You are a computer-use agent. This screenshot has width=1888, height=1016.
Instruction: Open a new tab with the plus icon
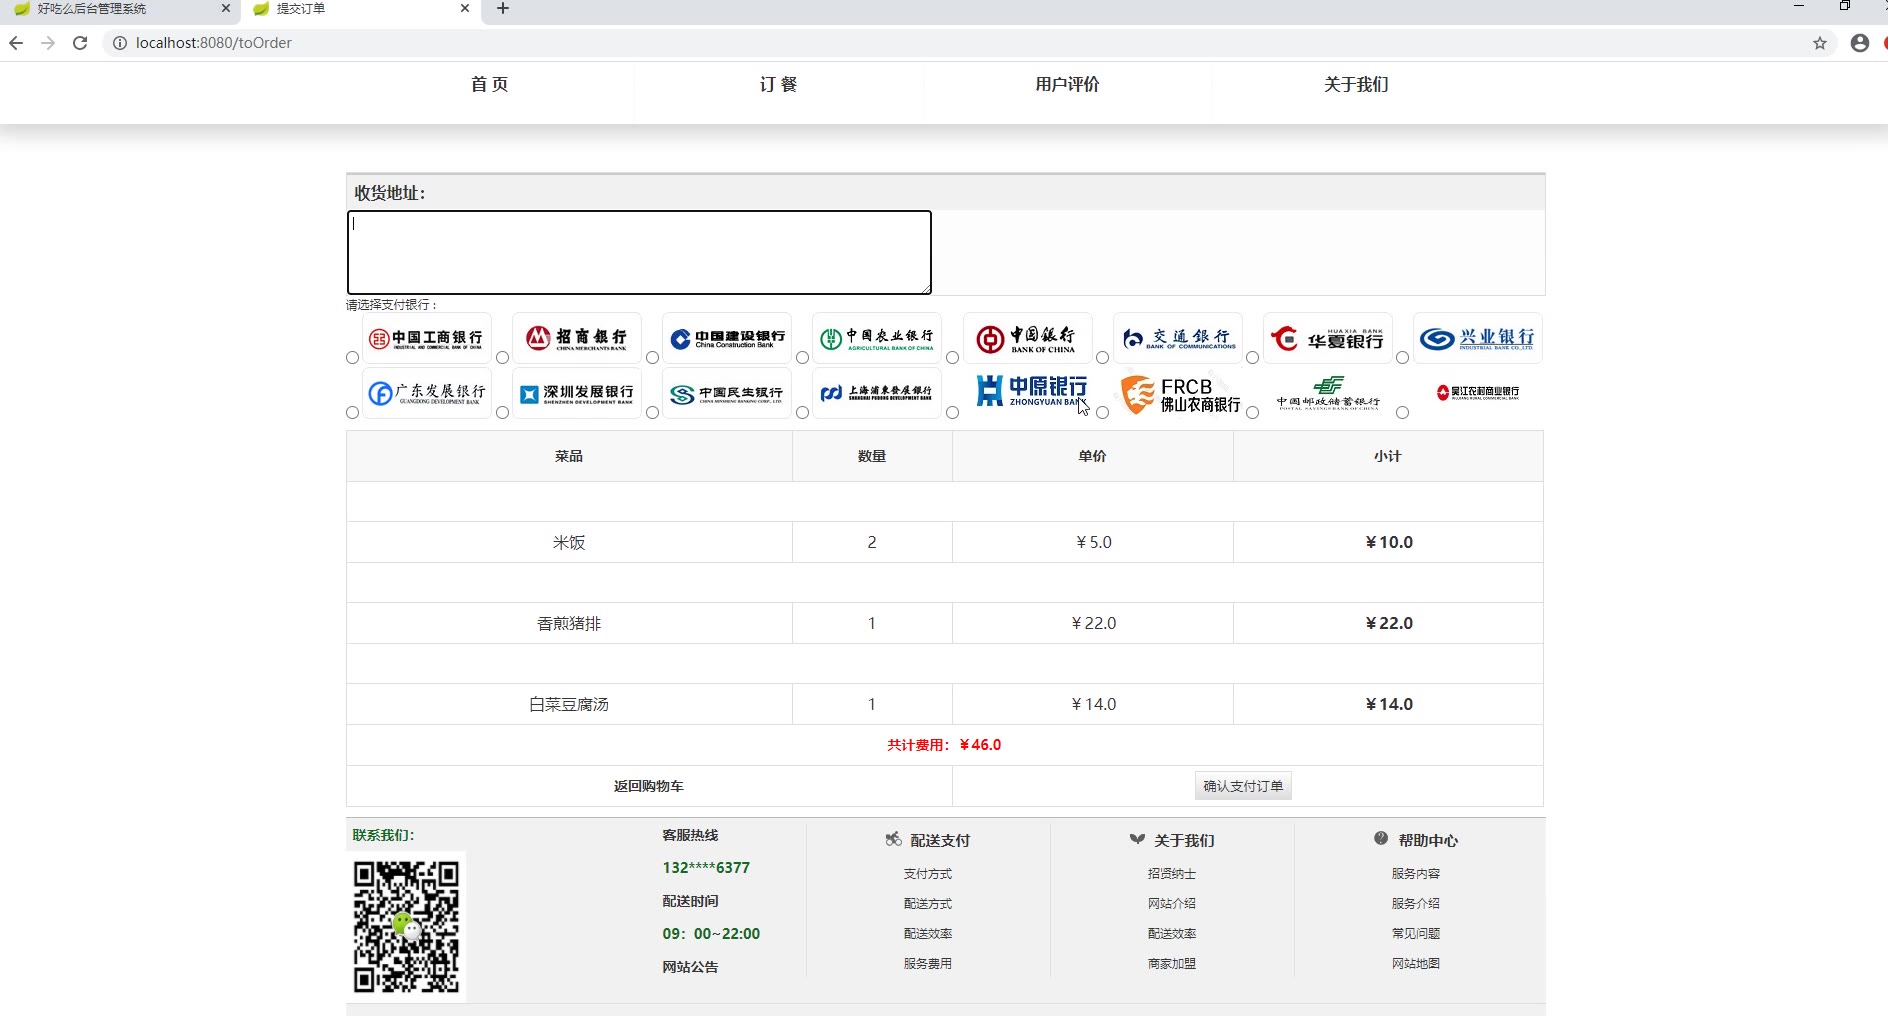click(503, 9)
